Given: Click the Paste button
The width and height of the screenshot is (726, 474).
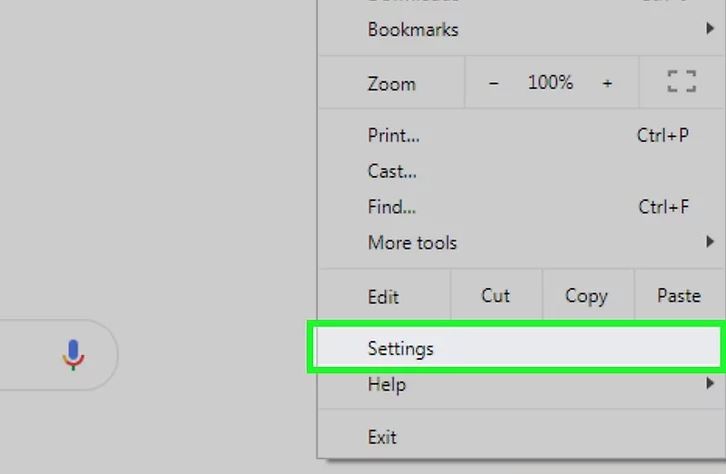Looking at the screenshot, I should pos(679,295).
